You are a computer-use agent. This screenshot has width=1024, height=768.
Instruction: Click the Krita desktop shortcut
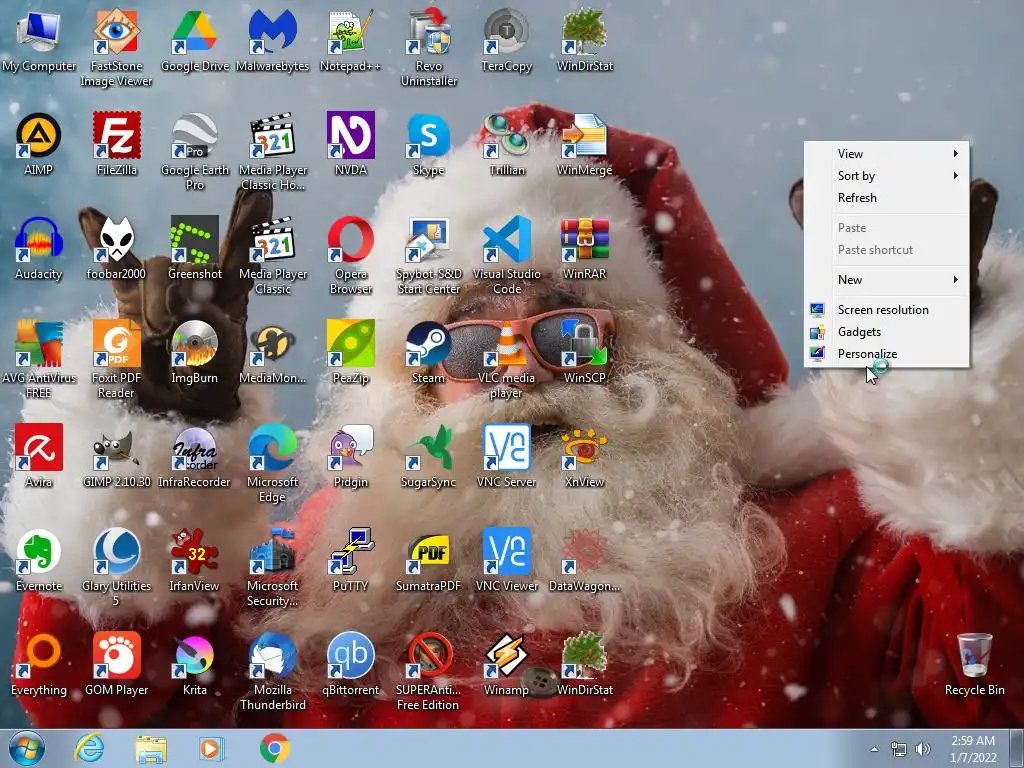coord(195,664)
